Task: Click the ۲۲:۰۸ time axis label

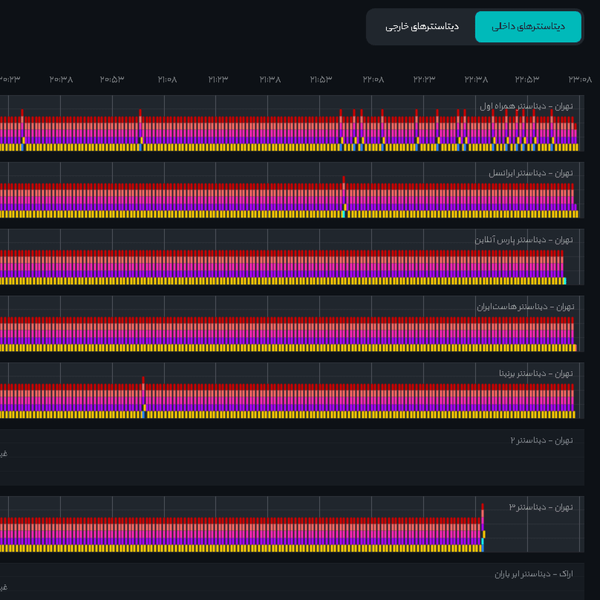Action: point(373,80)
